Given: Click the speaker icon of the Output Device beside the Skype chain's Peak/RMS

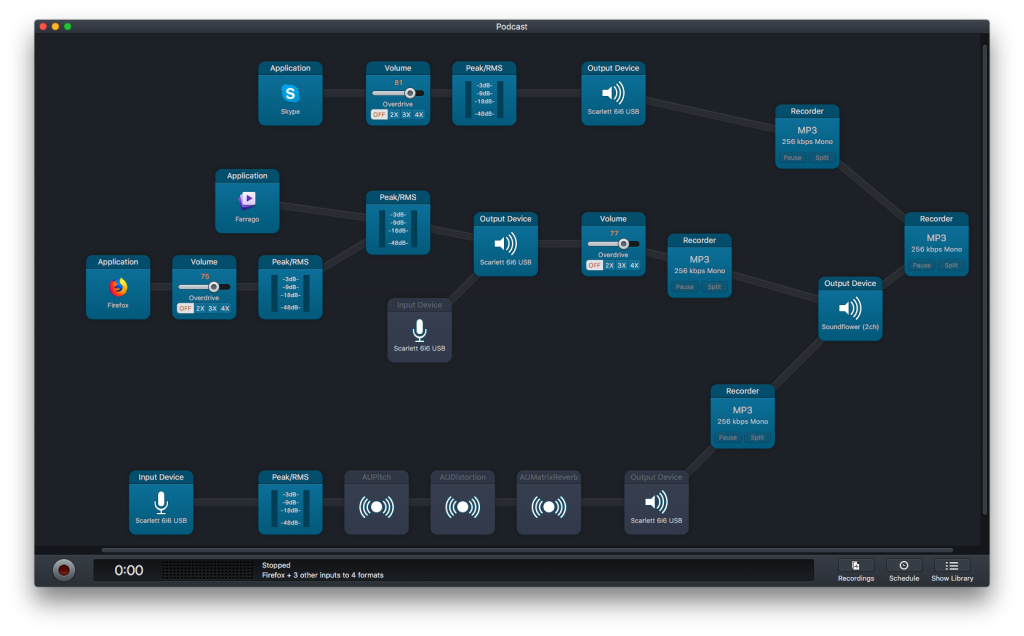Looking at the screenshot, I should [613, 93].
